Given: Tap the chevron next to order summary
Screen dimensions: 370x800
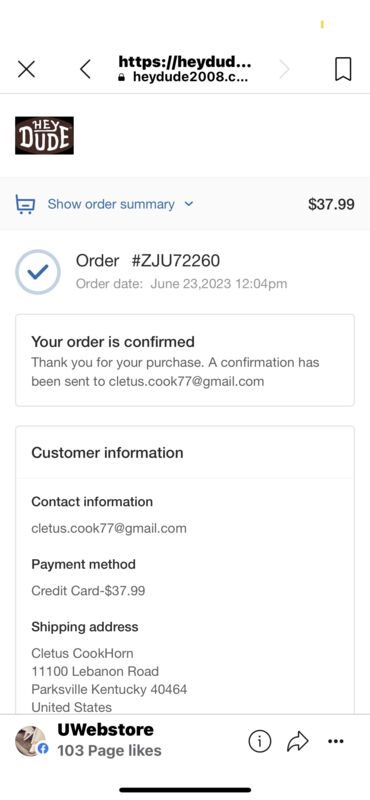Looking at the screenshot, I should 189,204.
